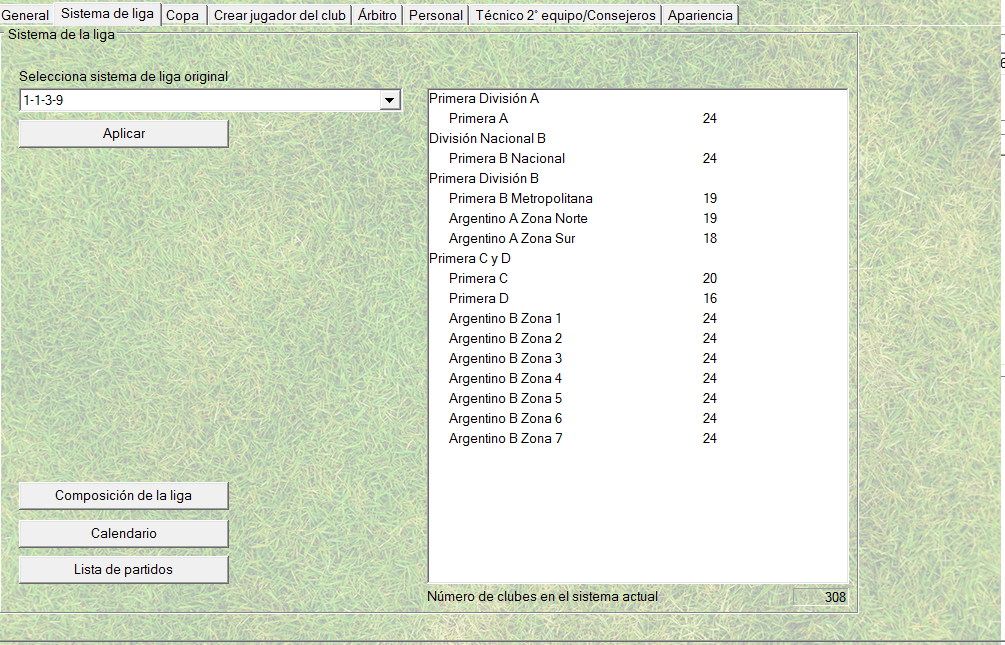Select the Argentino B Zona 1 row

coord(638,318)
